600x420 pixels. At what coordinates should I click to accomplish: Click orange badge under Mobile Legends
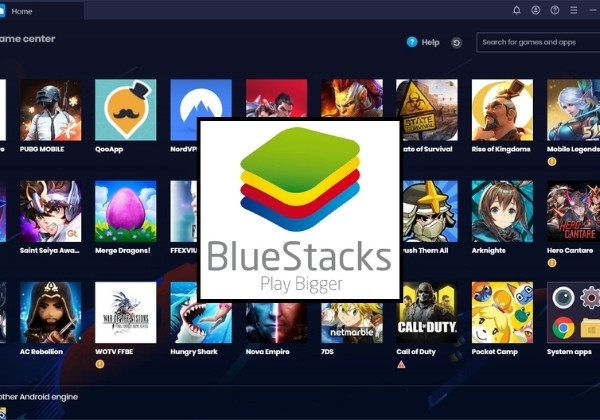click(552, 161)
